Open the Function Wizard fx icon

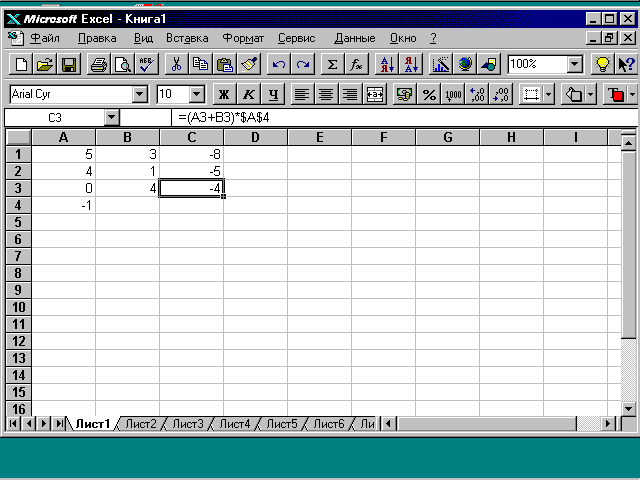click(x=356, y=64)
